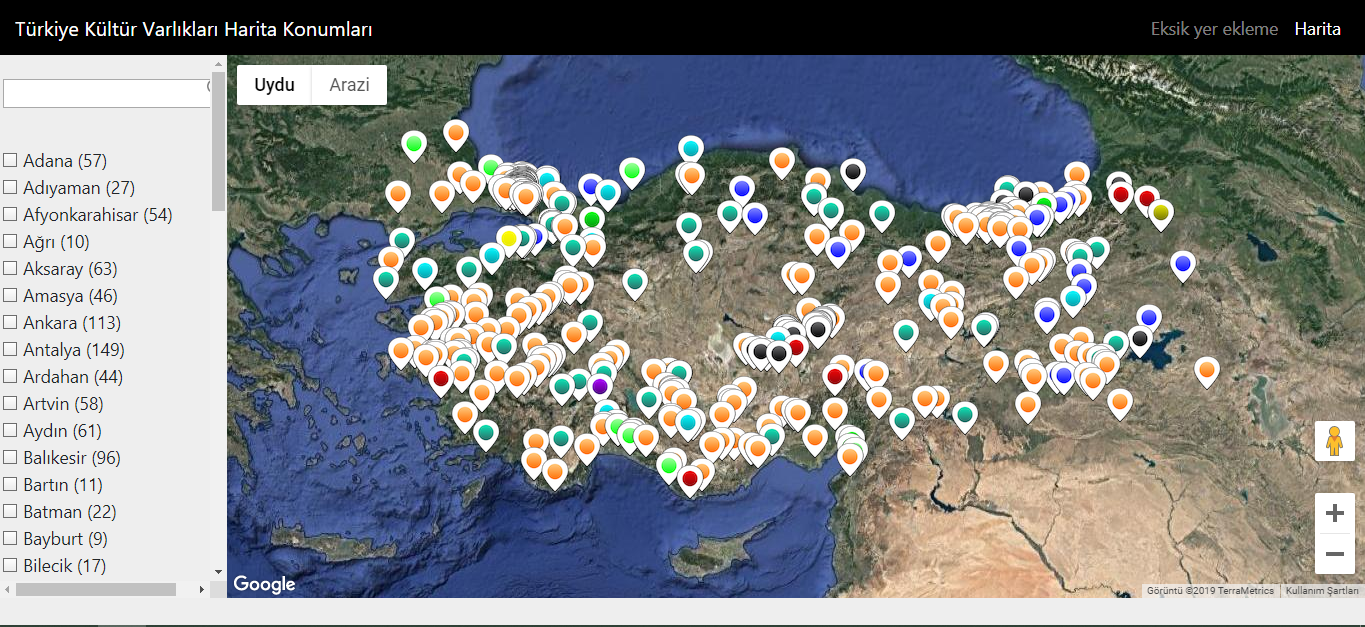This screenshot has width=1365, height=627.
Task: Toggle the Antalya (149) checkbox
Action: [10, 350]
